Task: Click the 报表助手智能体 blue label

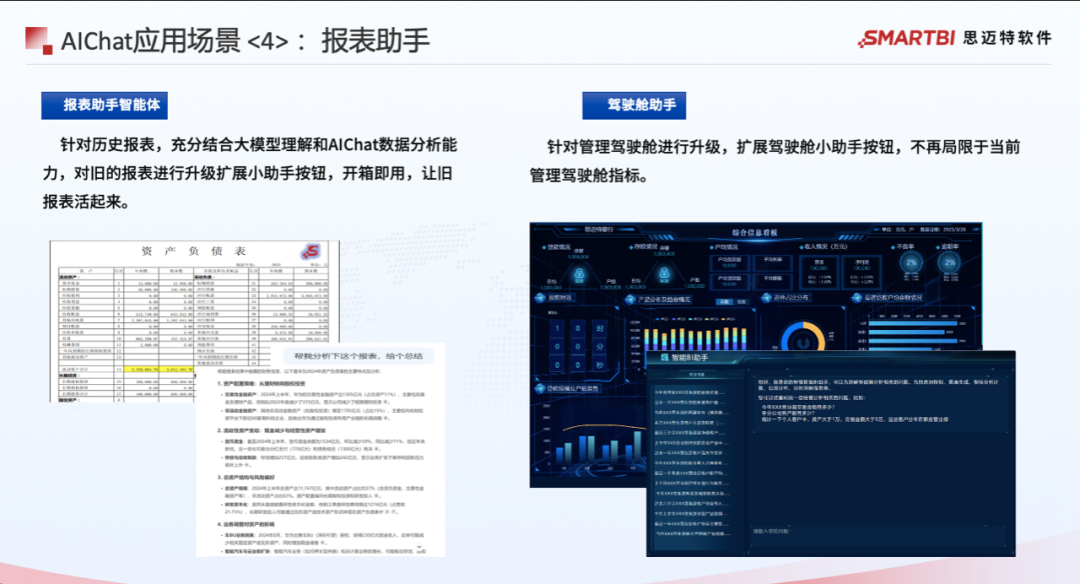Action: pos(104,105)
